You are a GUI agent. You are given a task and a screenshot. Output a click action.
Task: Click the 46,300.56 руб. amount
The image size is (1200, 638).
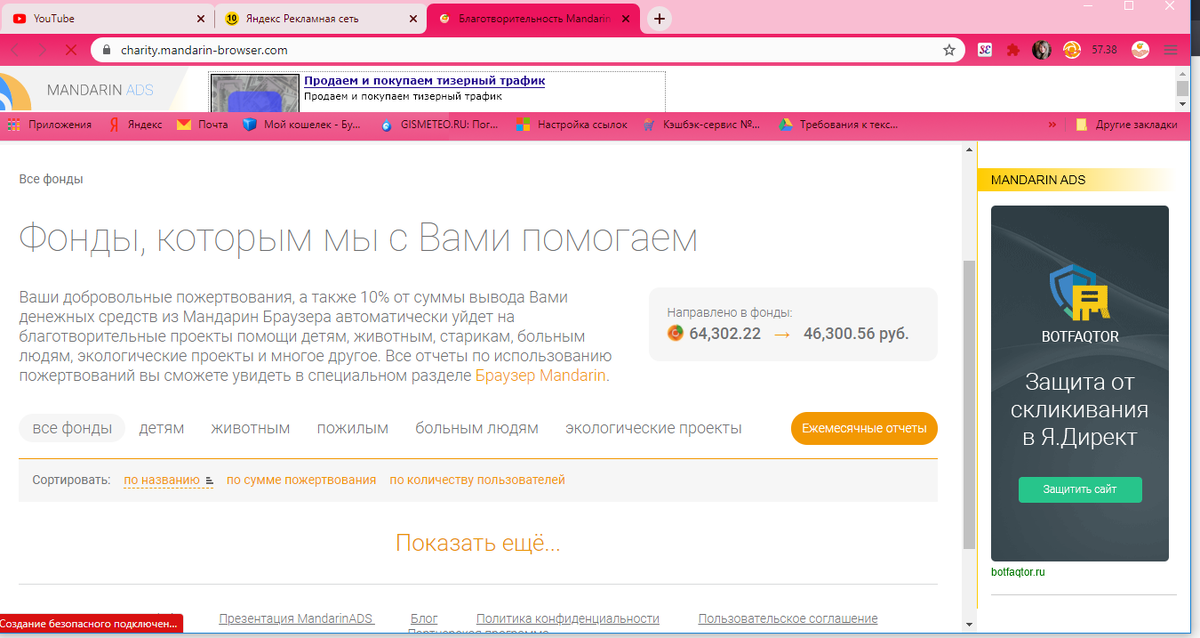[x=856, y=334]
